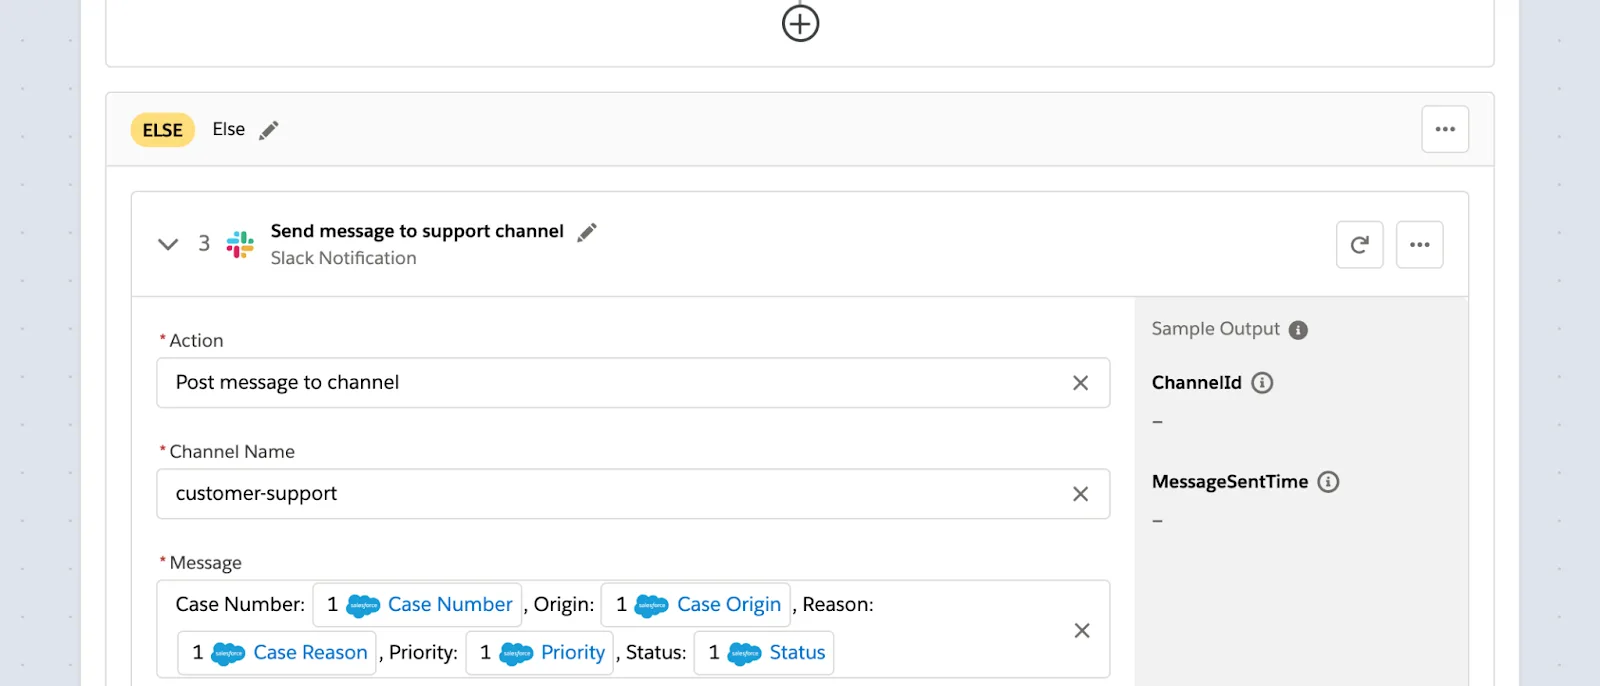Click the plus icon to add a step
The width and height of the screenshot is (1600, 686).
point(800,23)
